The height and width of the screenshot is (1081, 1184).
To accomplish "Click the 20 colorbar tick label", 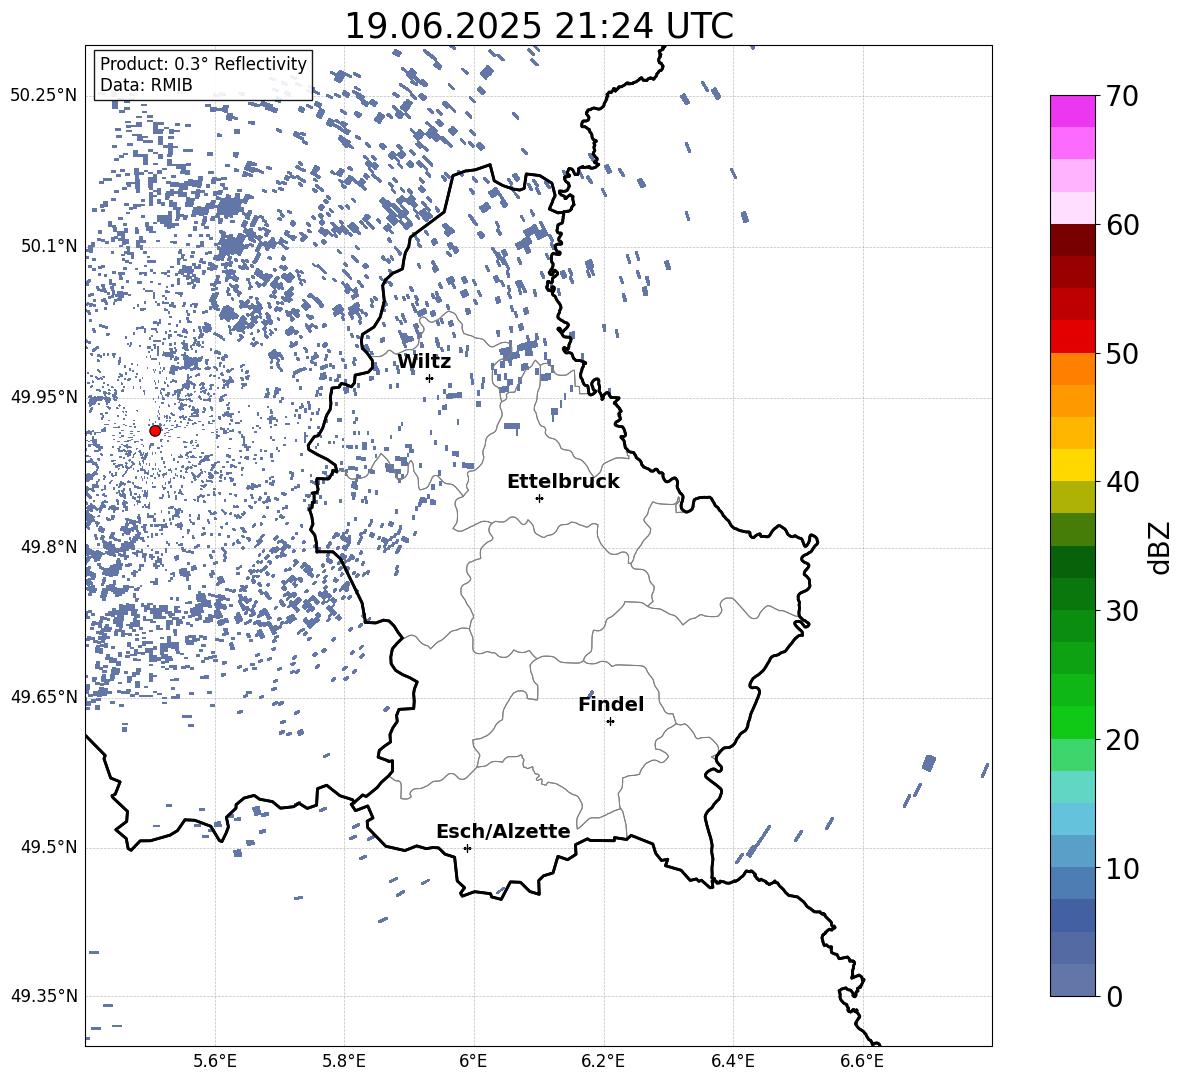I will [1122, 740].
